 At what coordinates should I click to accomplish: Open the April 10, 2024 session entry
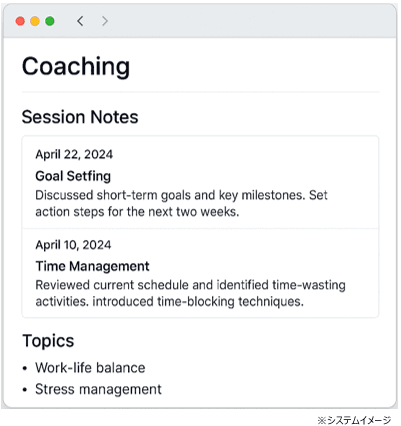point(200,273)
